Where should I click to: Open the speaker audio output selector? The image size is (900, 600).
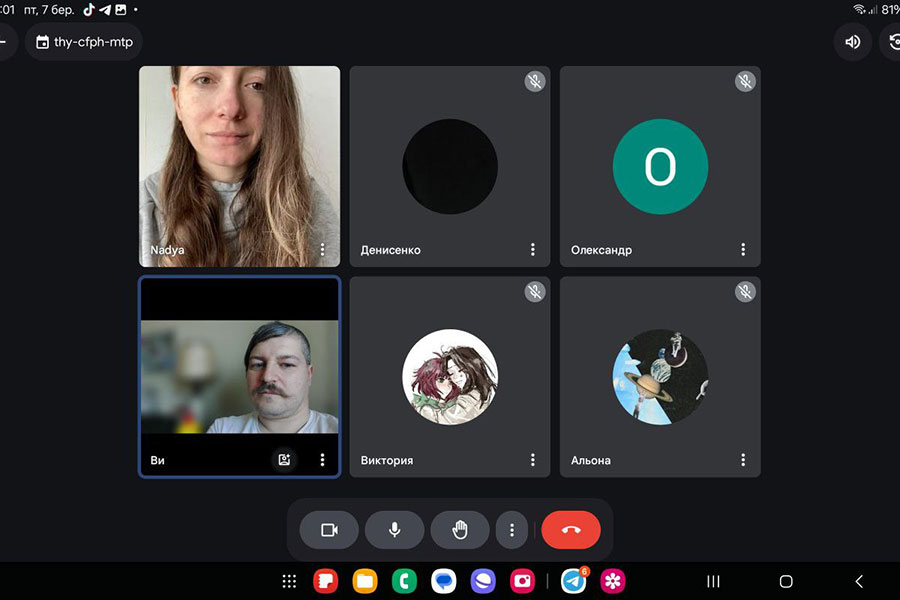852,42
